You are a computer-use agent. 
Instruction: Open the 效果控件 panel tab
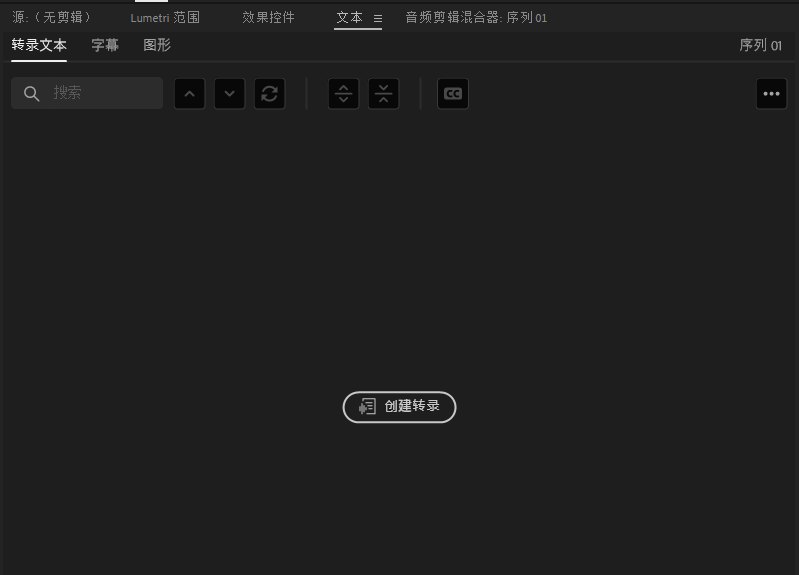point(268,18)
